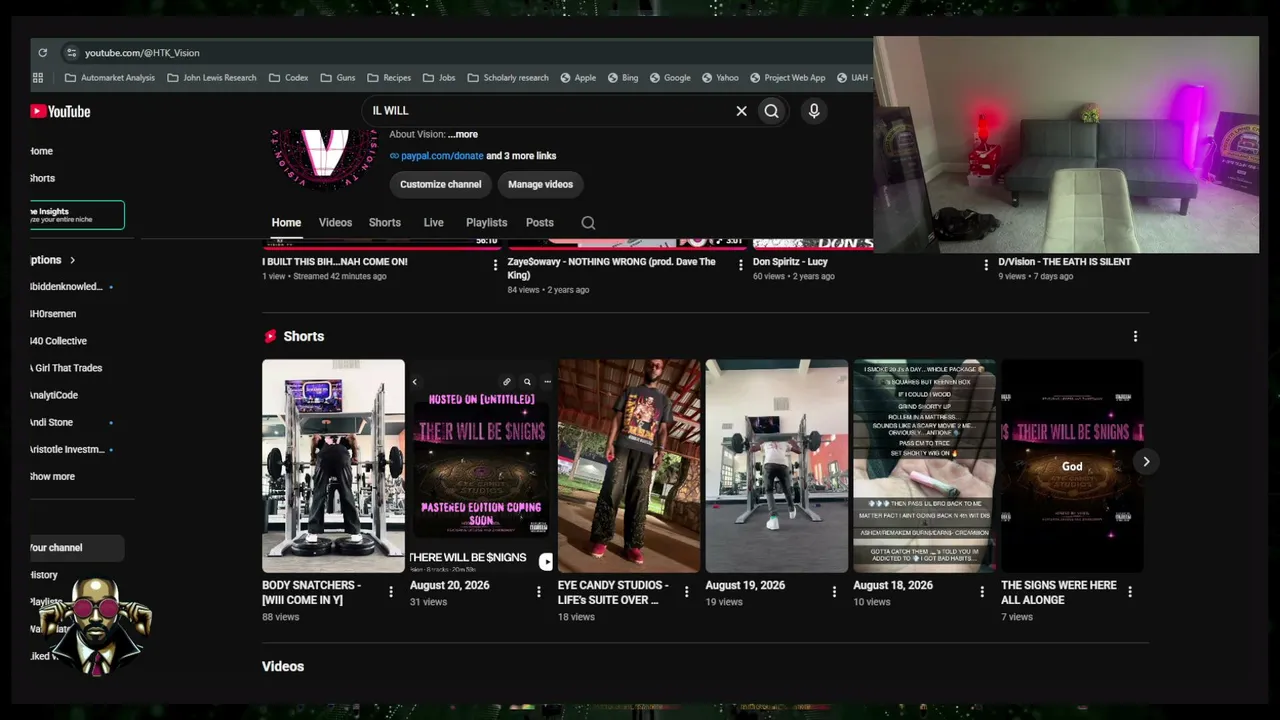Screen dimensions: 1280x720
Task: Open the Insights button in the sidebar
Action: [77, 215]
